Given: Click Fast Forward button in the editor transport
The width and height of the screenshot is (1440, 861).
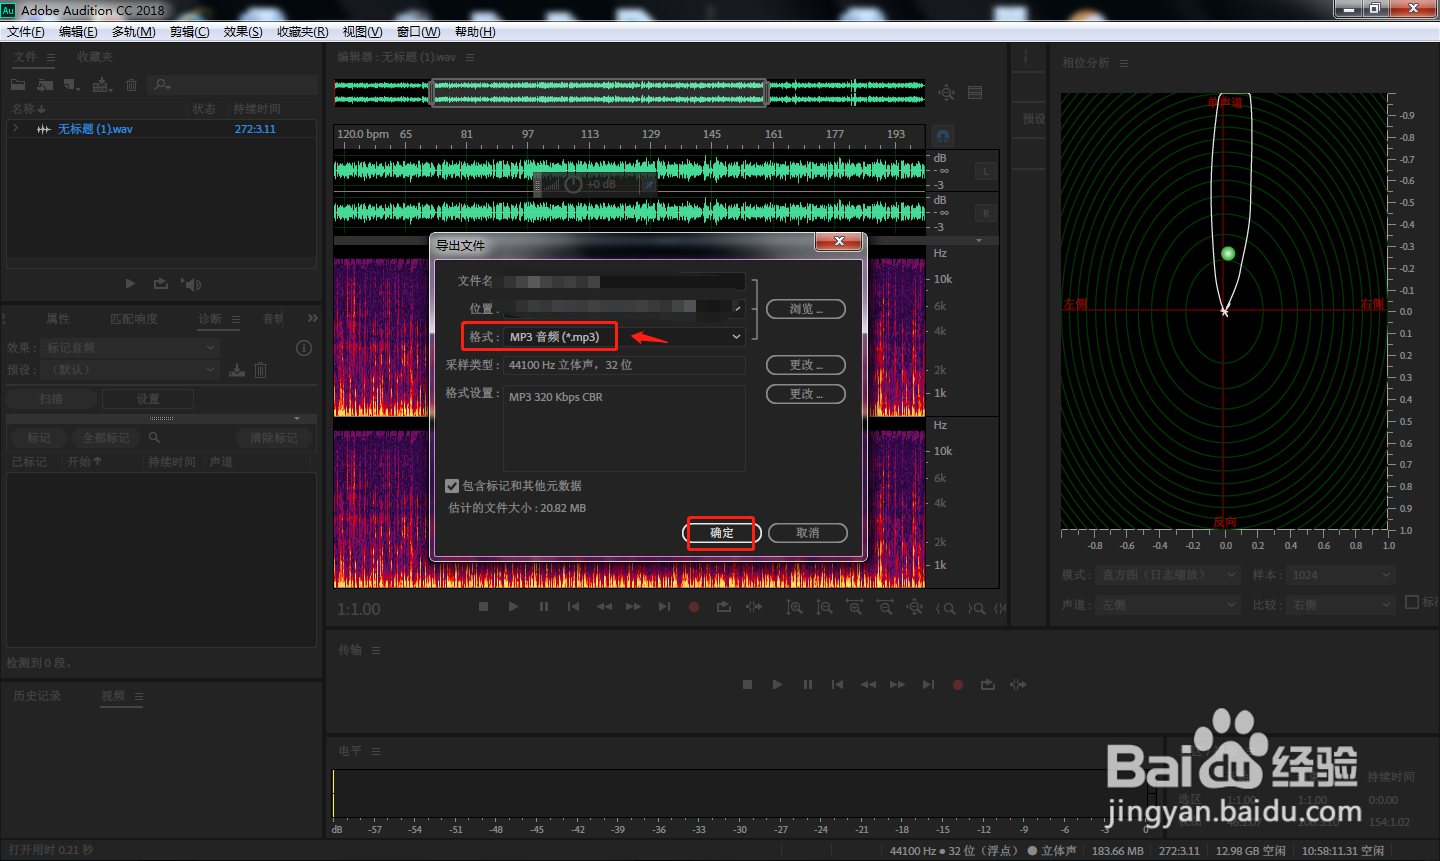Looking at the screenshot, I should (x=634, y=607).
